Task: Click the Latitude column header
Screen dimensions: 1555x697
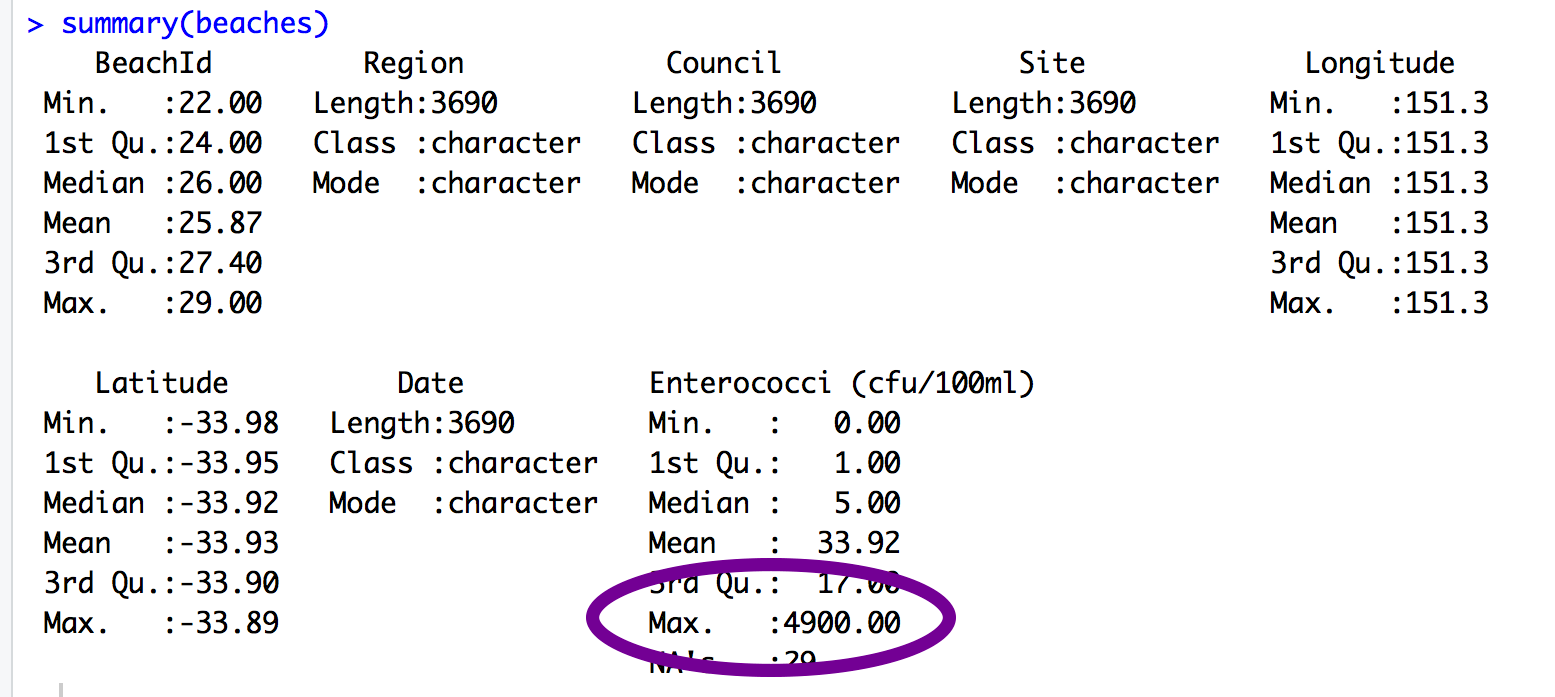Action: pos(161,383)
